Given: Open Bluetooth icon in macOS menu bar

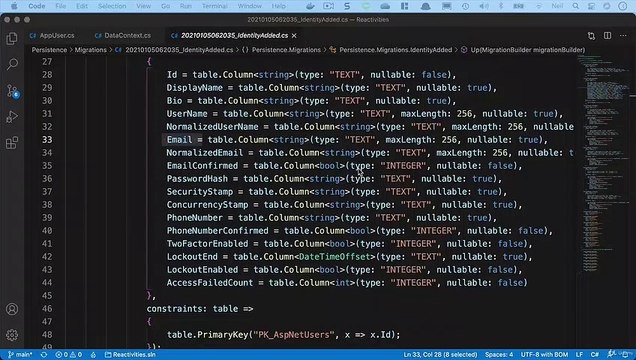Looking at the screenshot, I should pos(501,6).
